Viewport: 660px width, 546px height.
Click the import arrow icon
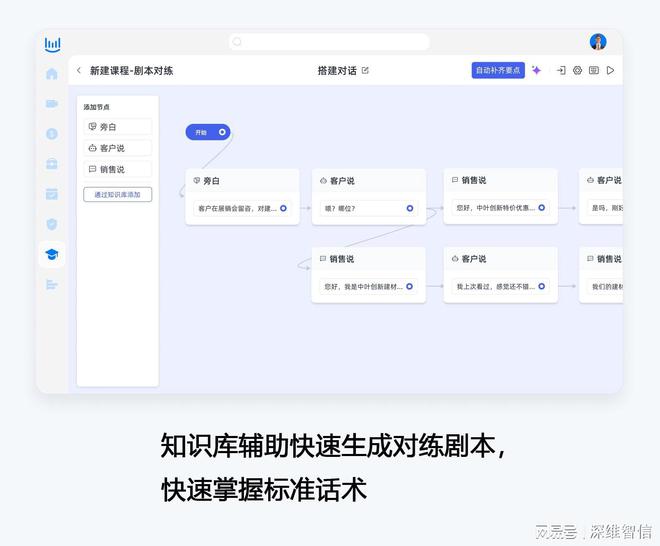[x=561, y=70]
